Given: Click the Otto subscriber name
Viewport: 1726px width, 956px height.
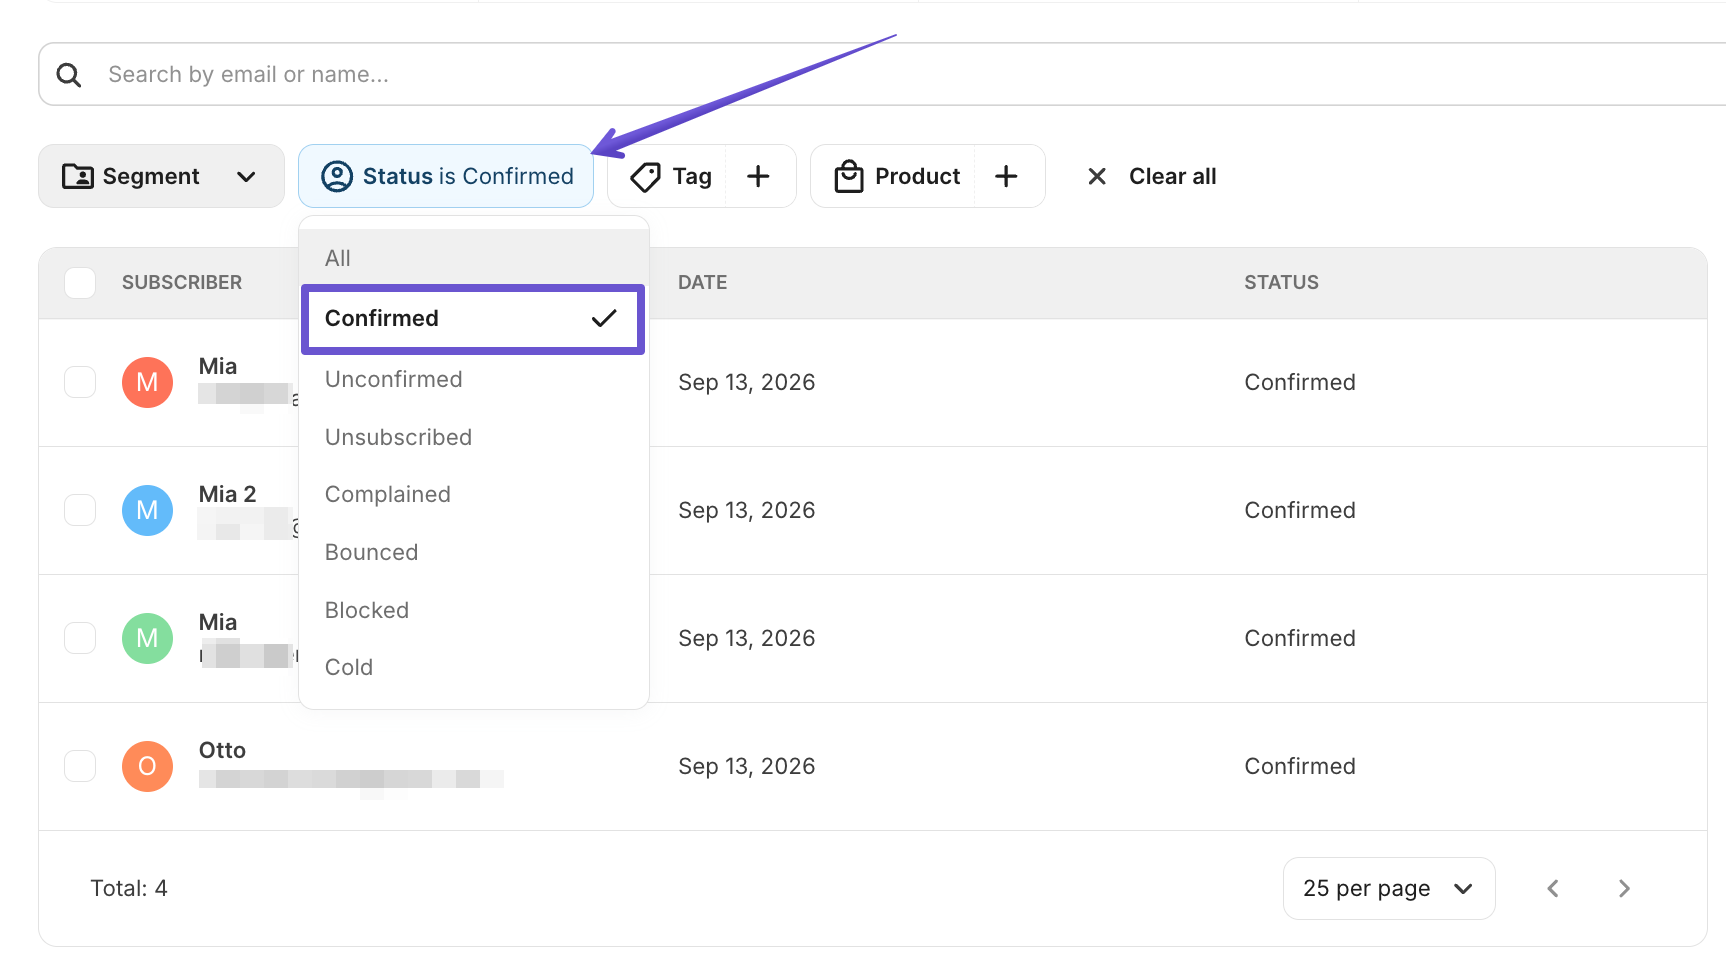Looking at the screenshot, I should tap(222, 751).
